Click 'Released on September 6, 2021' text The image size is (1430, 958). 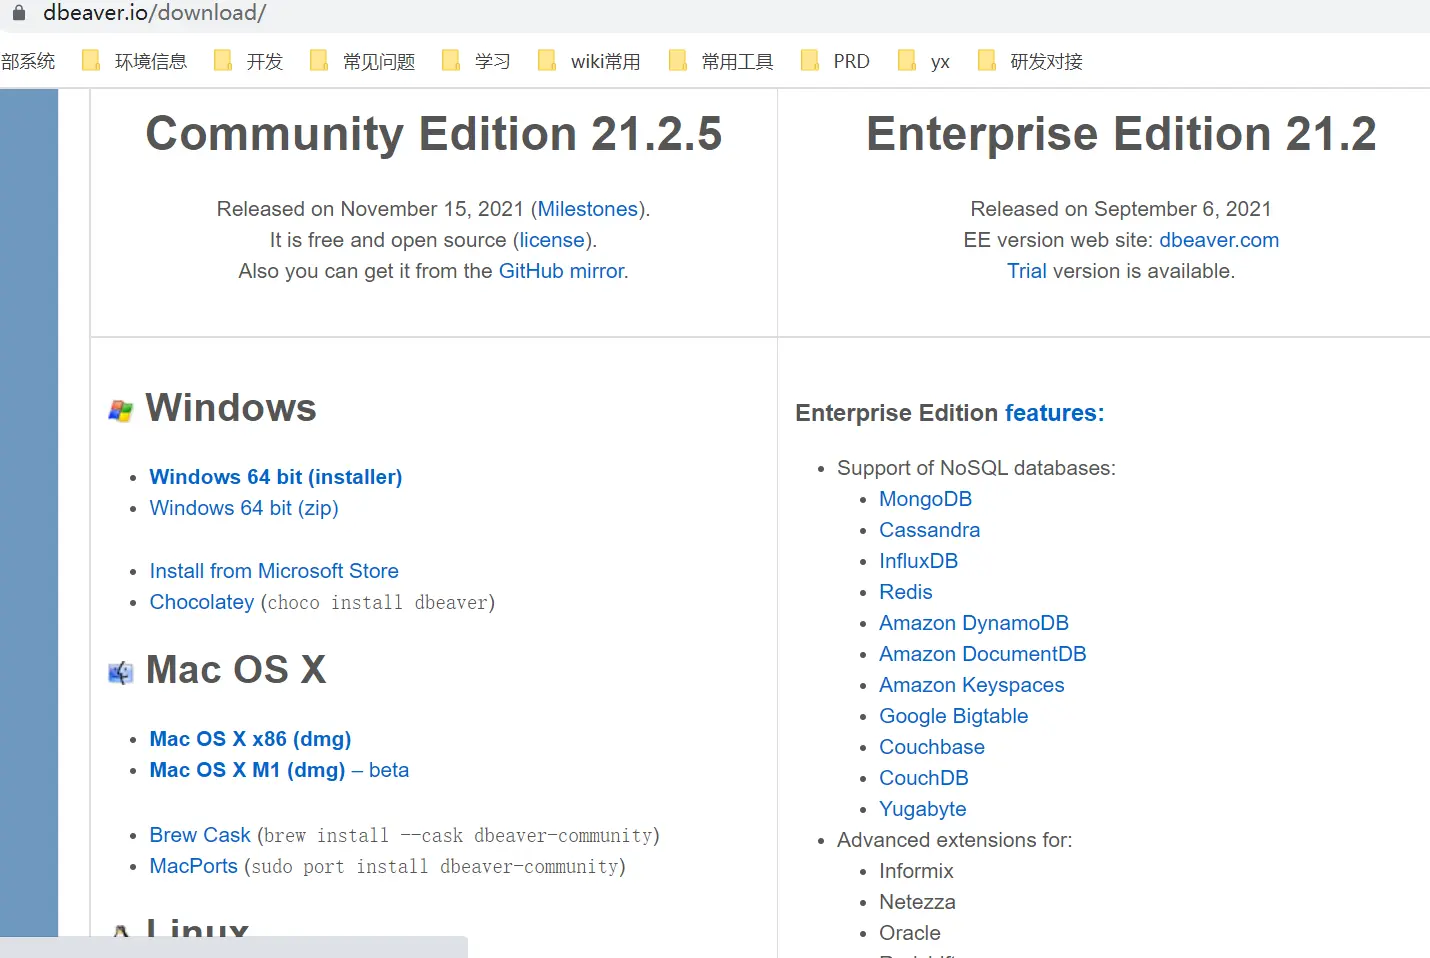click(x=1121, y=209)
